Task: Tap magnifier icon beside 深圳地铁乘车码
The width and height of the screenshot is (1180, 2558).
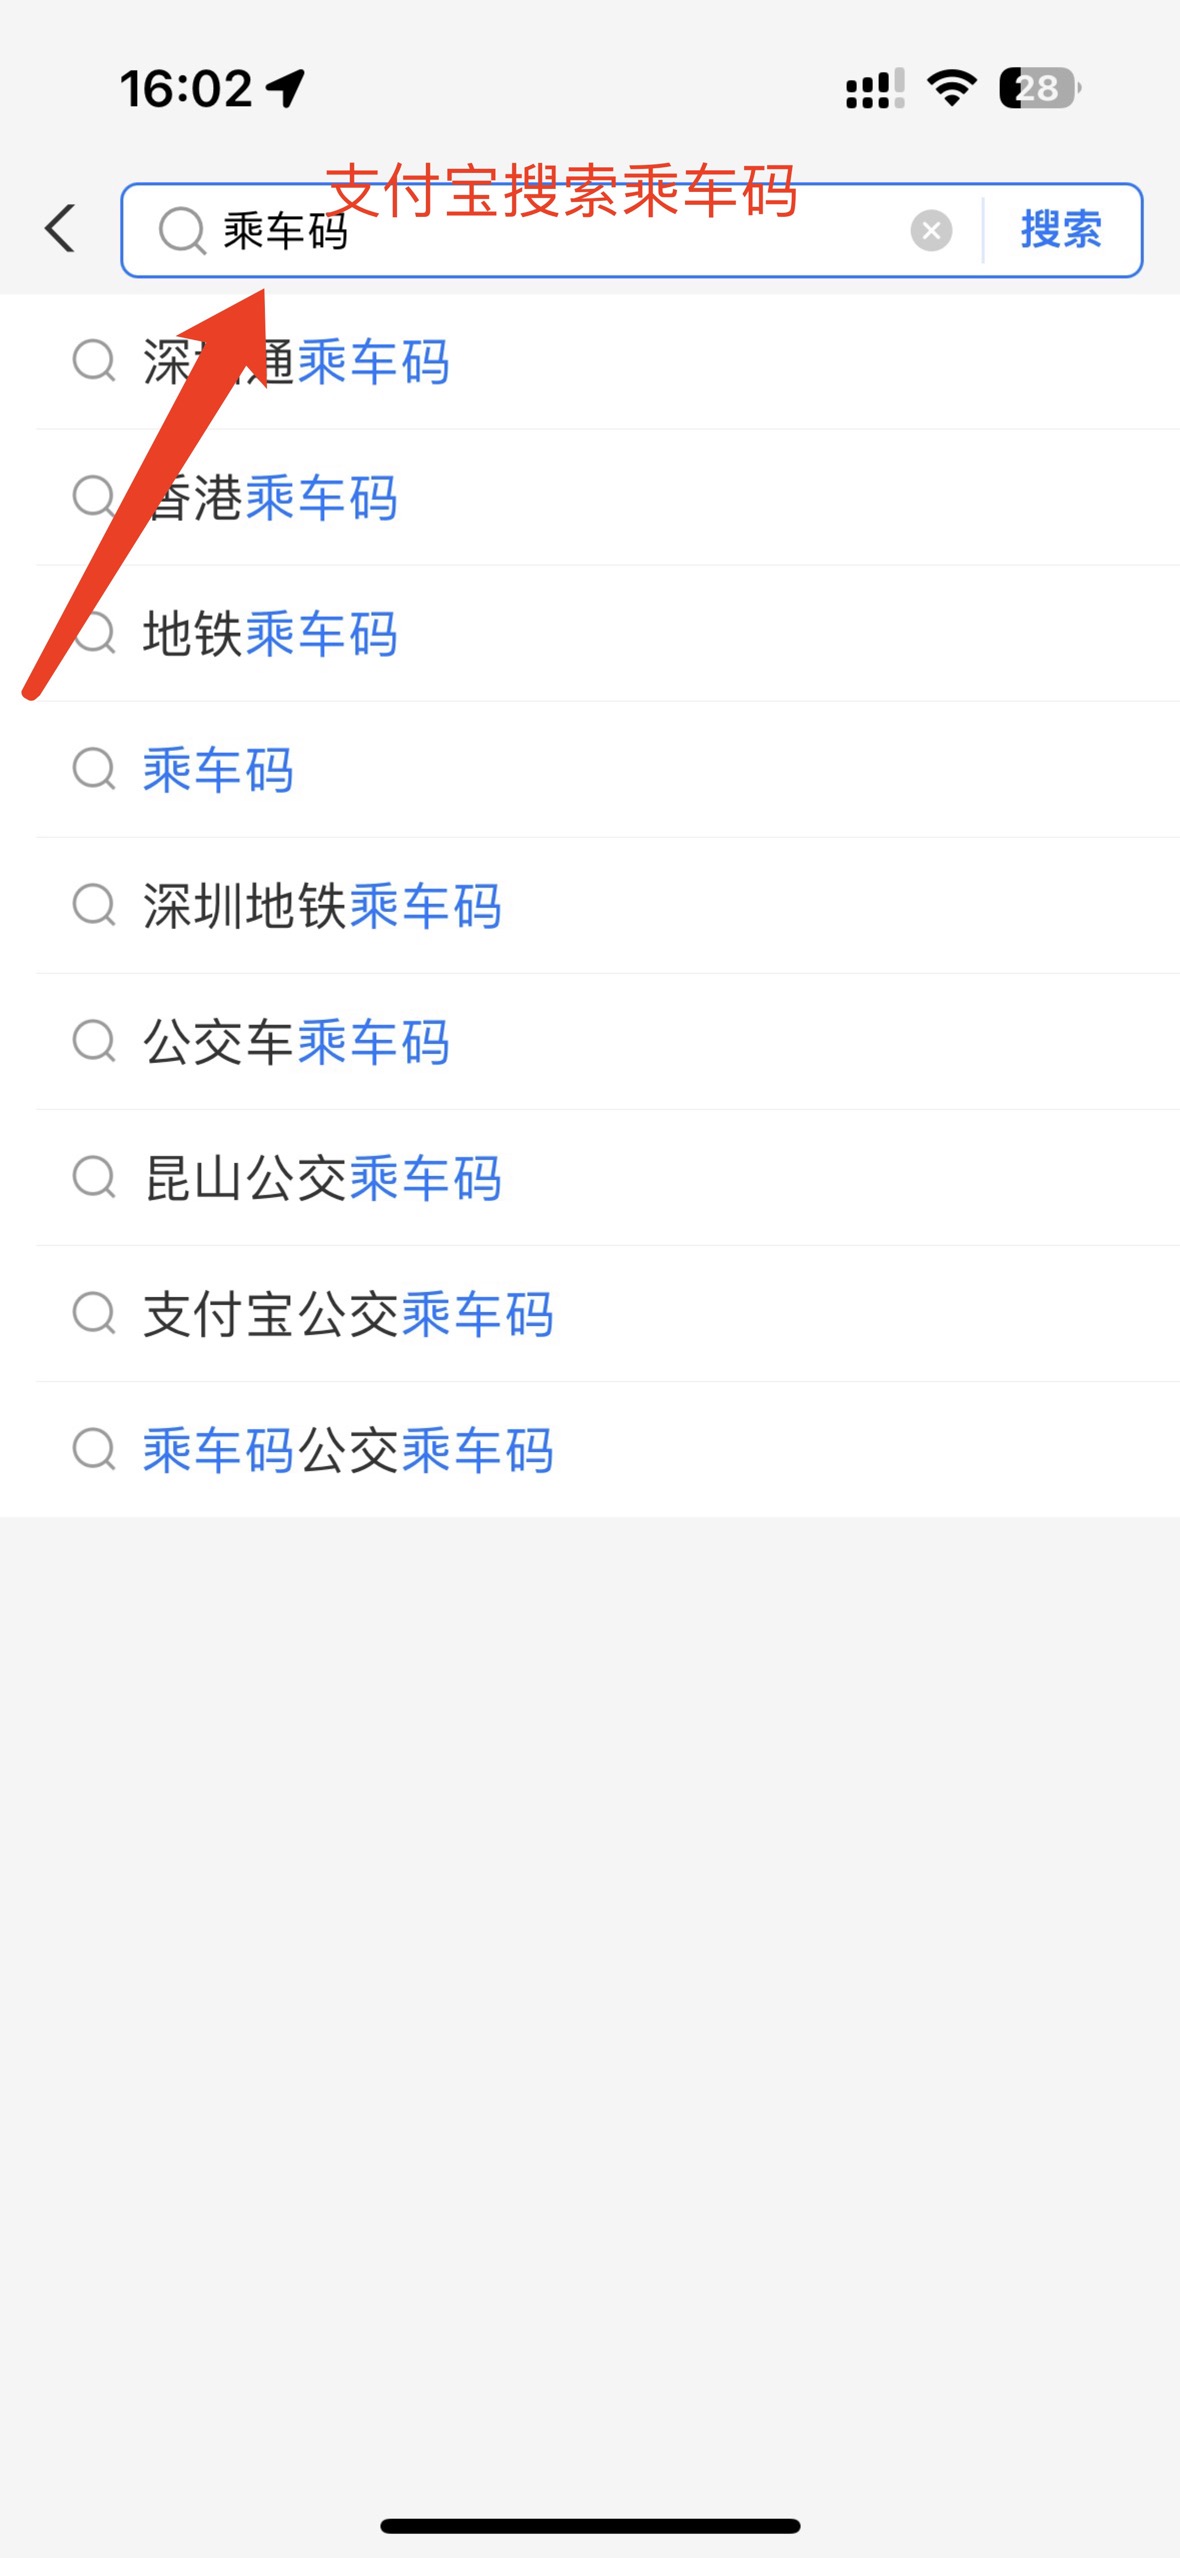Action: [95, 905]
